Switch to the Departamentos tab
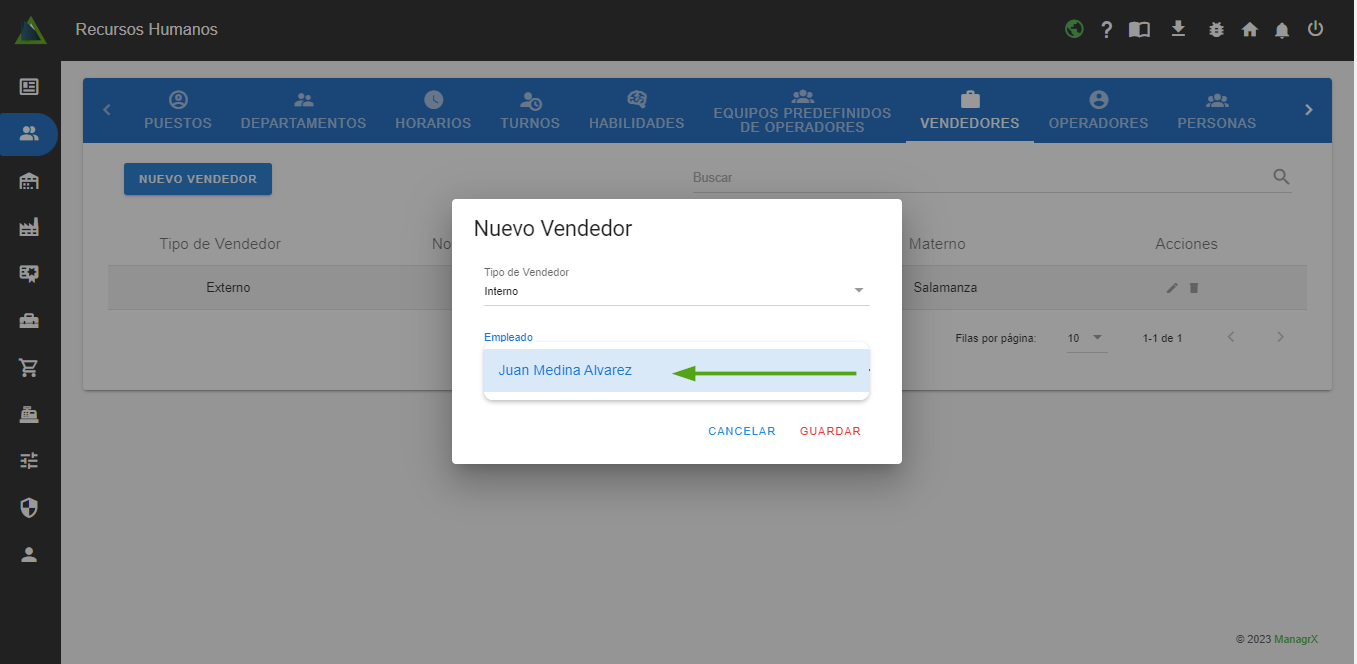1357x664 pixels. (303, 111)
